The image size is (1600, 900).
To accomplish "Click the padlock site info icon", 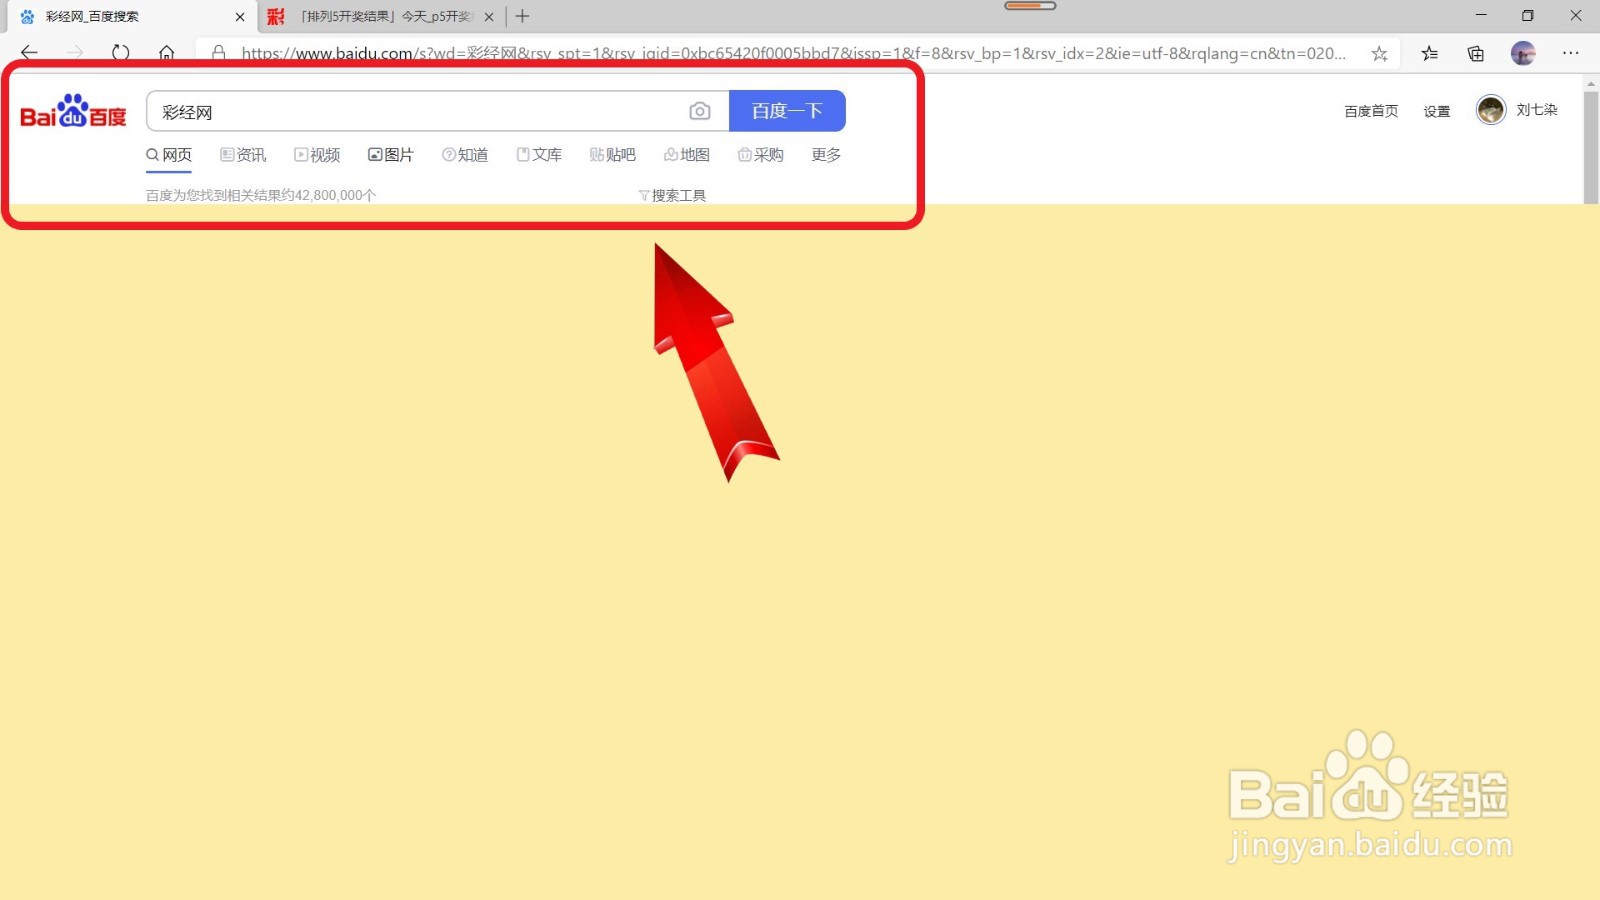I will click(x=219, y=53).
